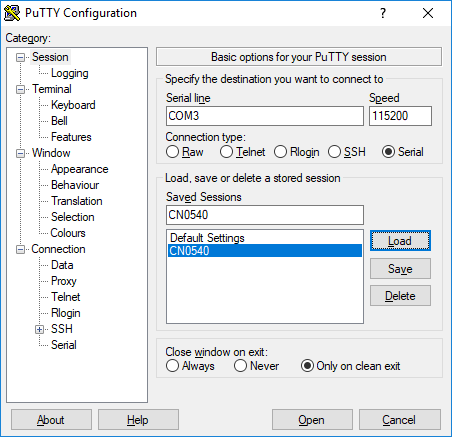Choose the Telnet connection type
The height and width of the screenshot is (437, 452).
(x=226, y=152)
